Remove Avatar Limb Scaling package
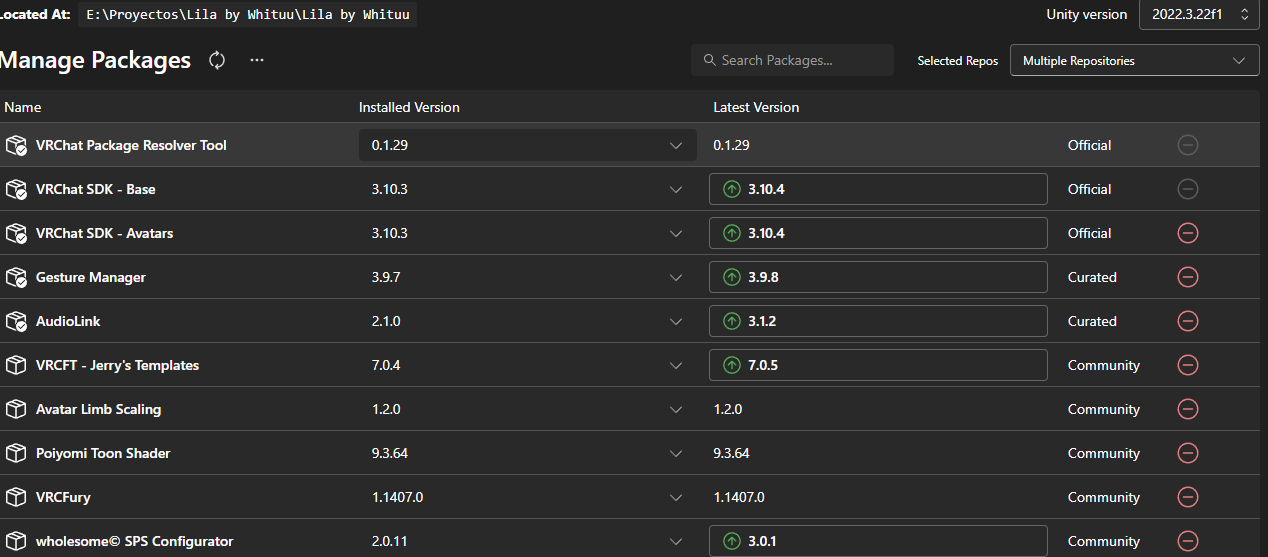This screenshot has height=557, width=1268. (1188, 409)
